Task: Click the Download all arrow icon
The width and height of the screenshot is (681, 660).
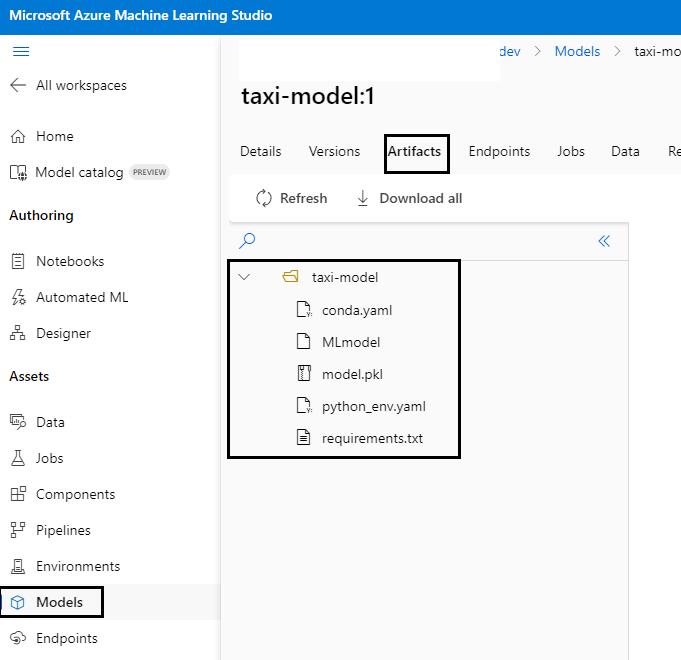Action: (363, 198)
